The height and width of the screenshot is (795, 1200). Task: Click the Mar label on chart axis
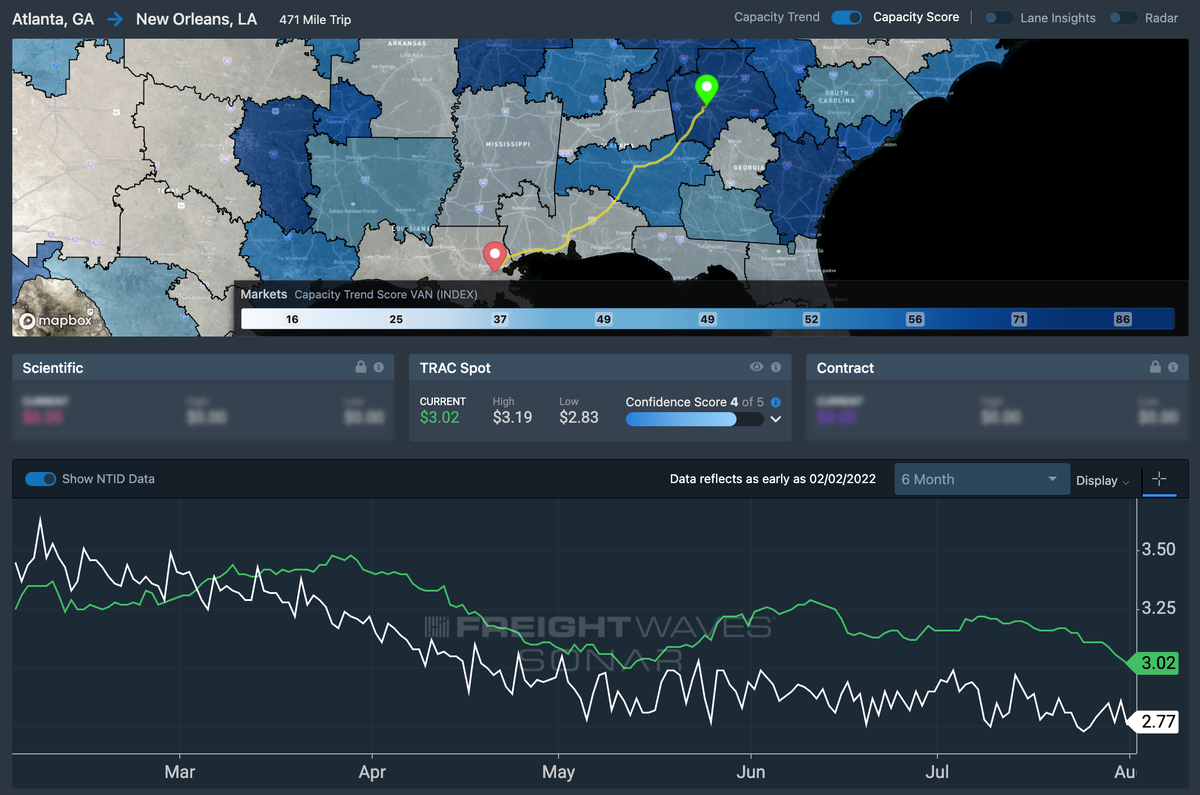click(x=180, y=772)
